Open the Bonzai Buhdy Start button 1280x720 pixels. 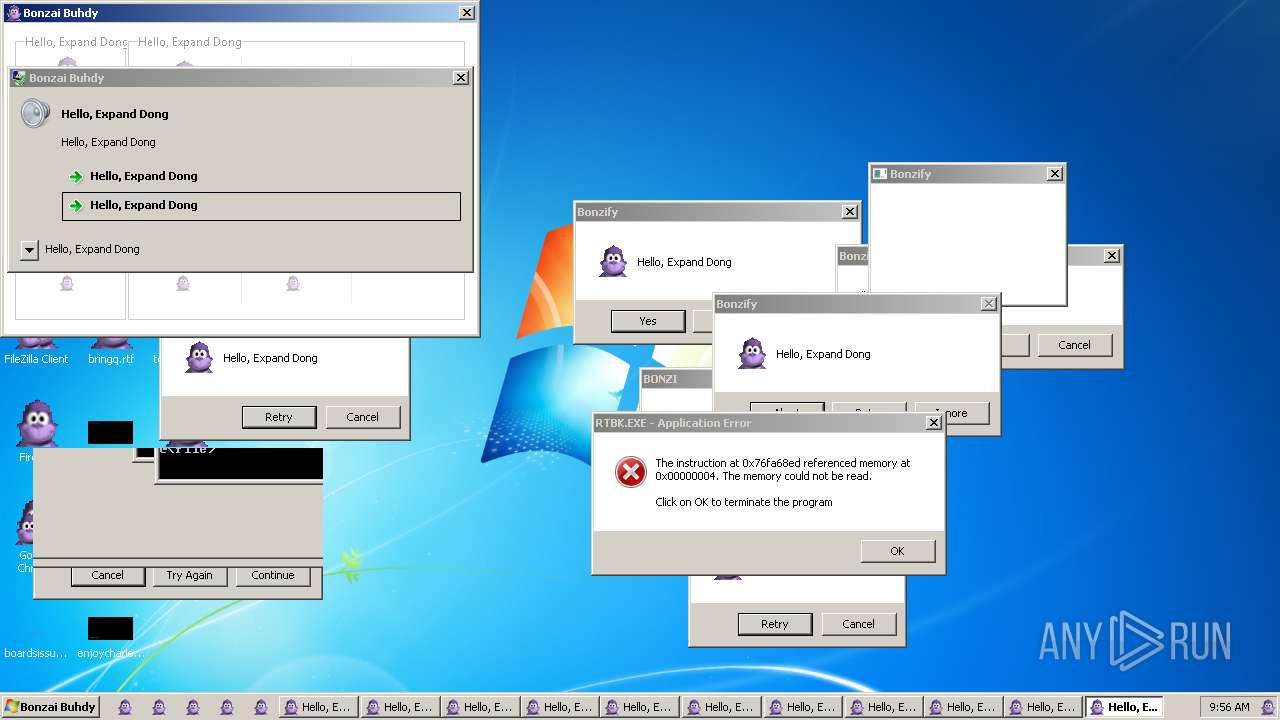50,707
